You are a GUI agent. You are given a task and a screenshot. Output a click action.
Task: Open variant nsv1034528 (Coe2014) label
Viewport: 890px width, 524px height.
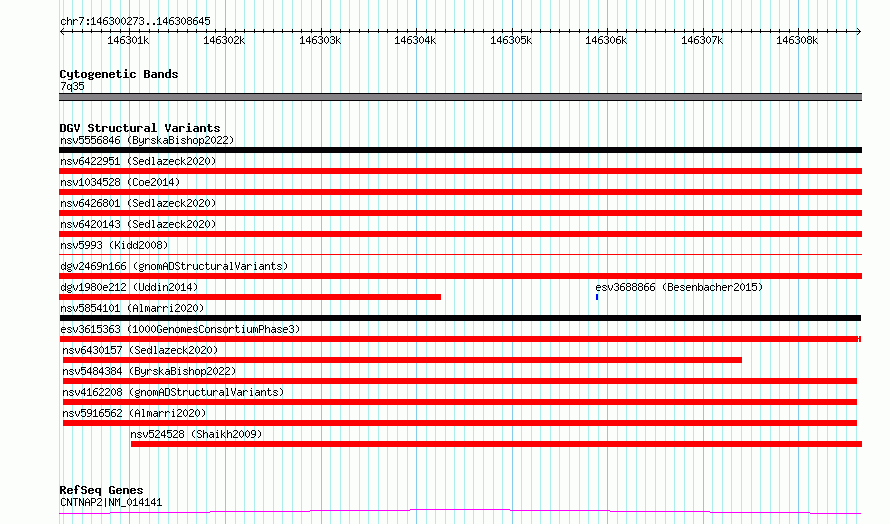pos(120,182)
